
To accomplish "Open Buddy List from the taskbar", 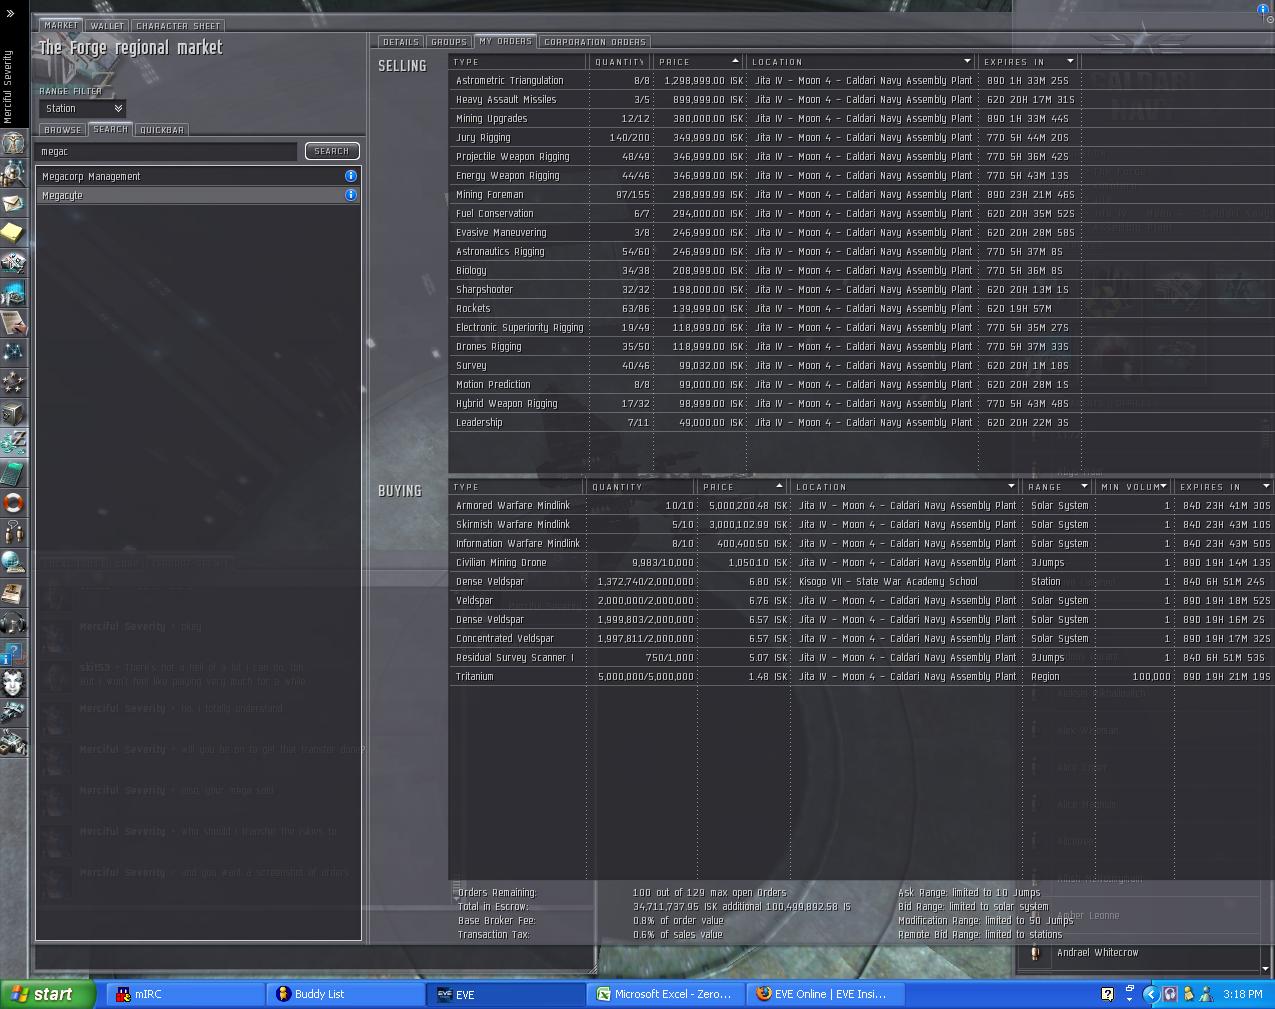I will coord(346,994).
